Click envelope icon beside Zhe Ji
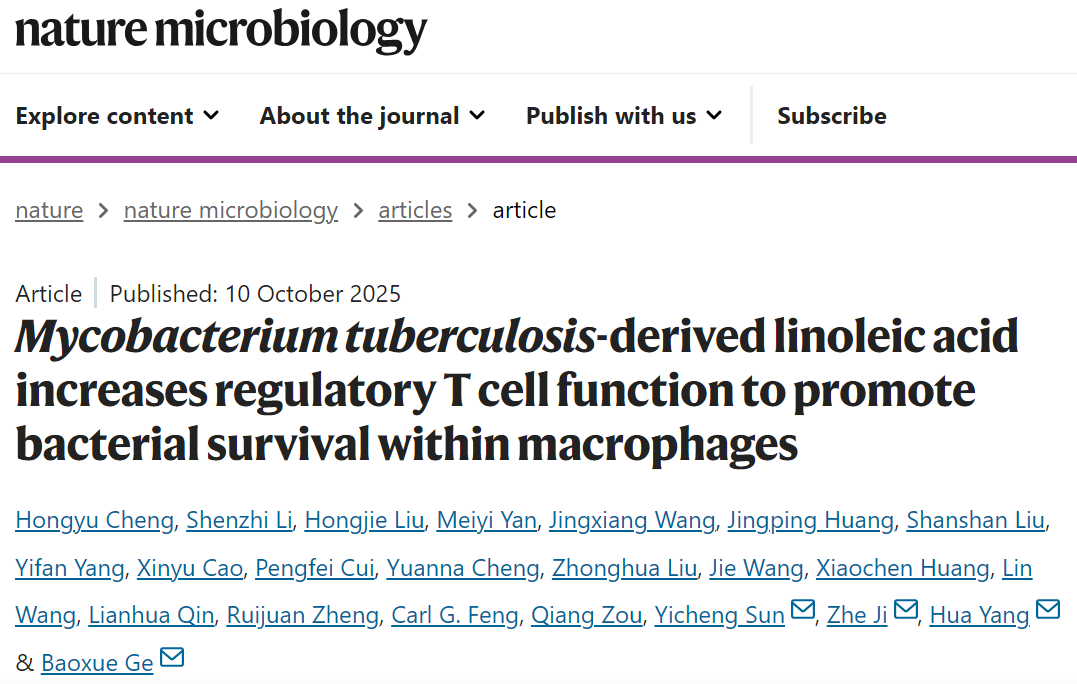 [905, 610]
